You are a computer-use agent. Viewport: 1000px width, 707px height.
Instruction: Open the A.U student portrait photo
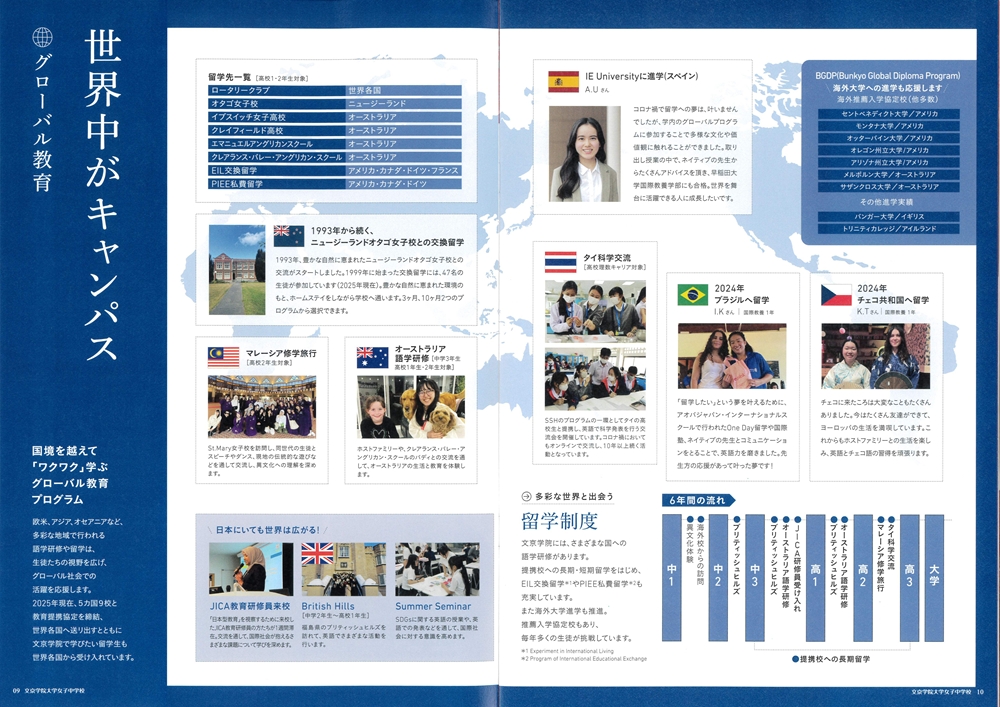pos(584,154)
